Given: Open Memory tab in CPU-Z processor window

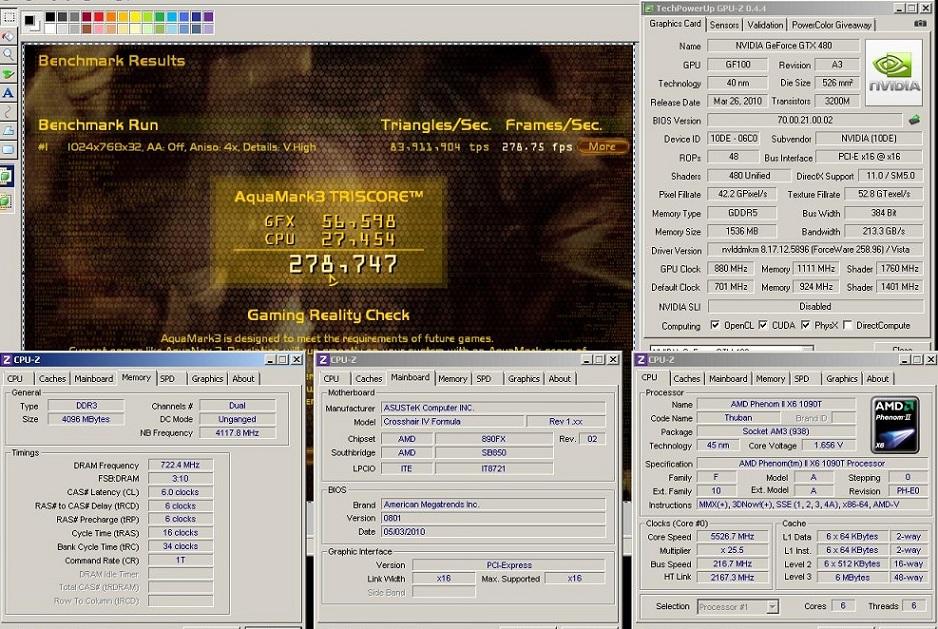Looking at the screenshot, I should click(x=770, y=378).
